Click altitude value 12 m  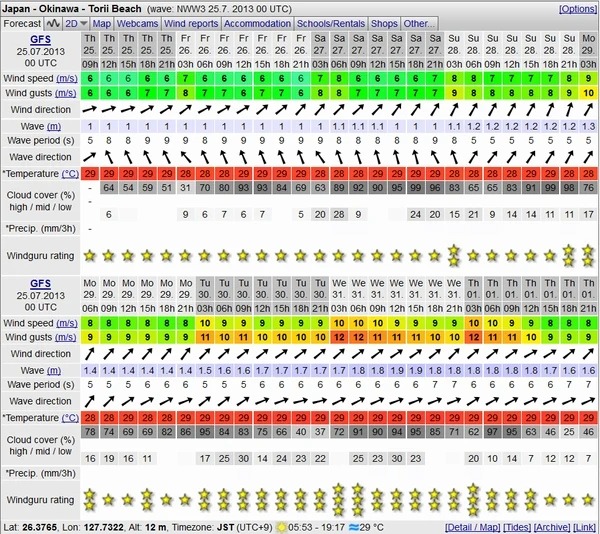click(156, 527)
